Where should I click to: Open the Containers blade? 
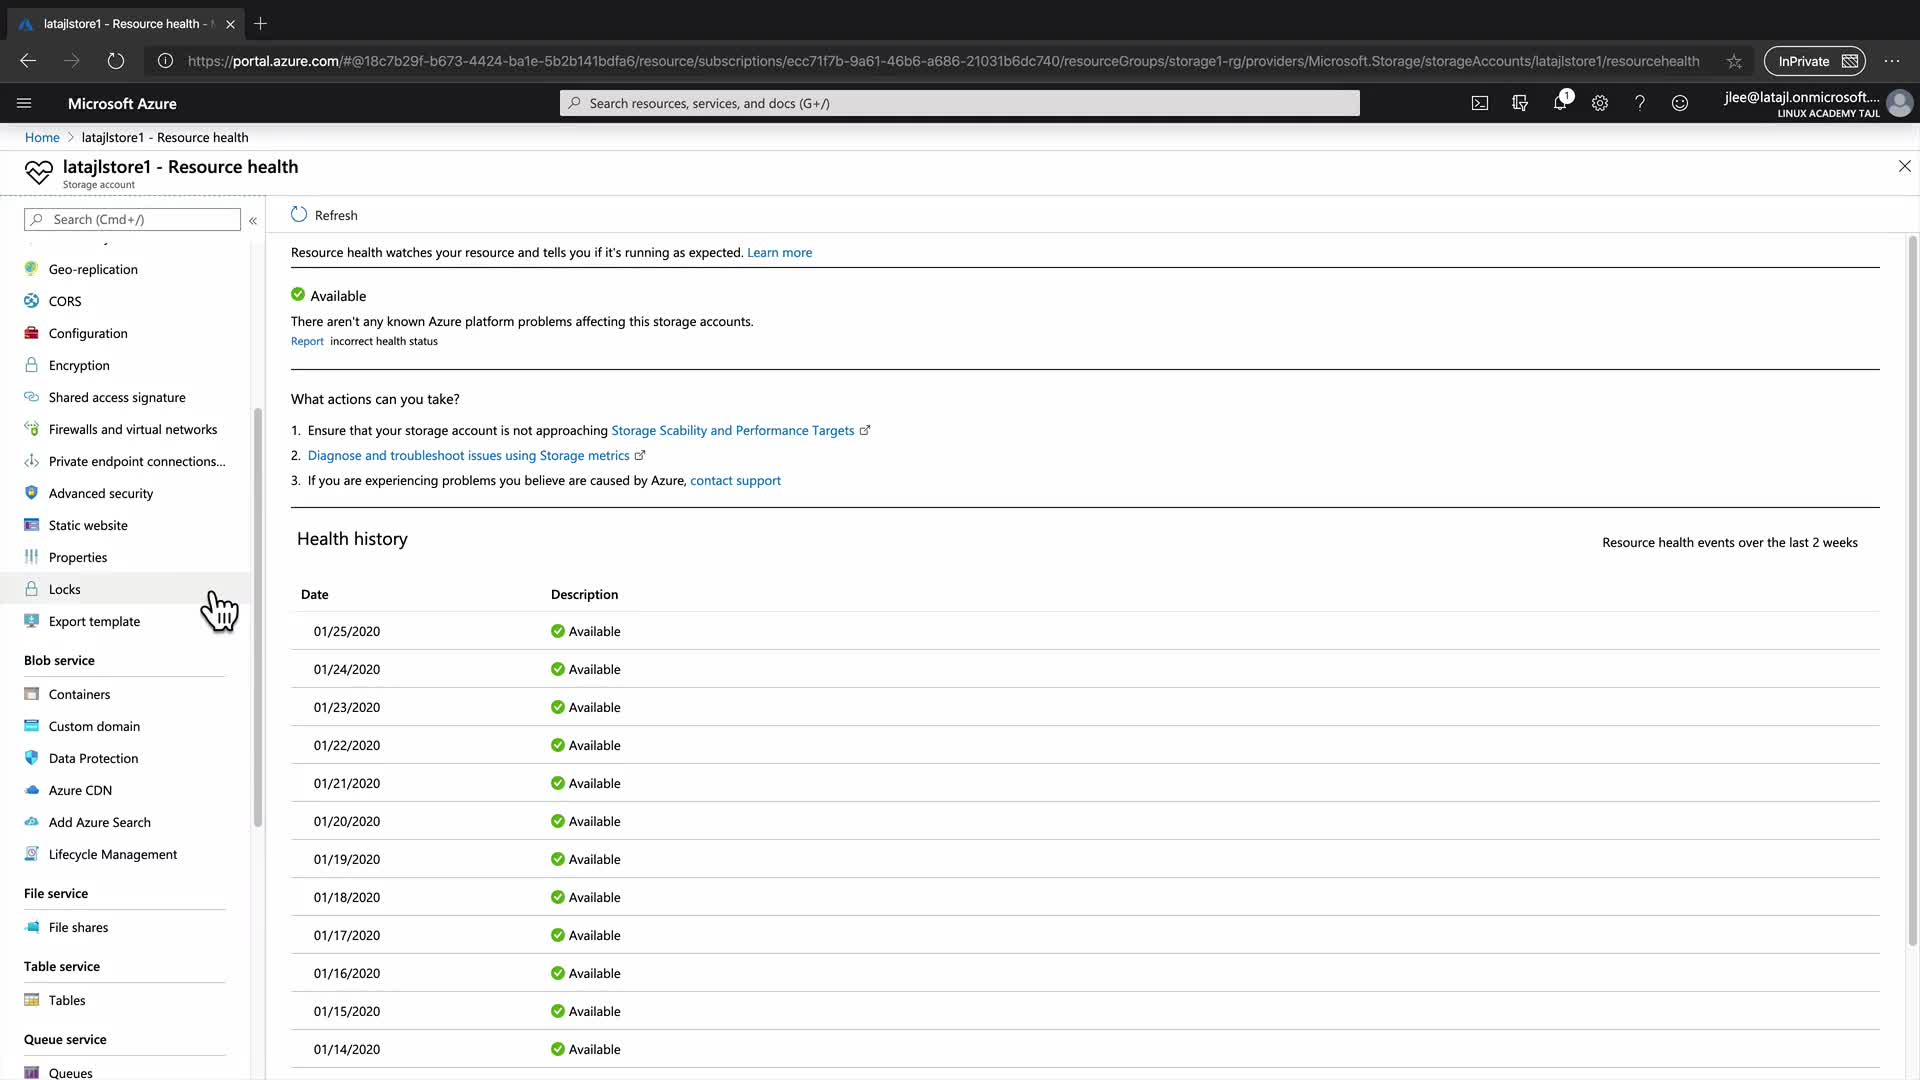coord(79,694)
